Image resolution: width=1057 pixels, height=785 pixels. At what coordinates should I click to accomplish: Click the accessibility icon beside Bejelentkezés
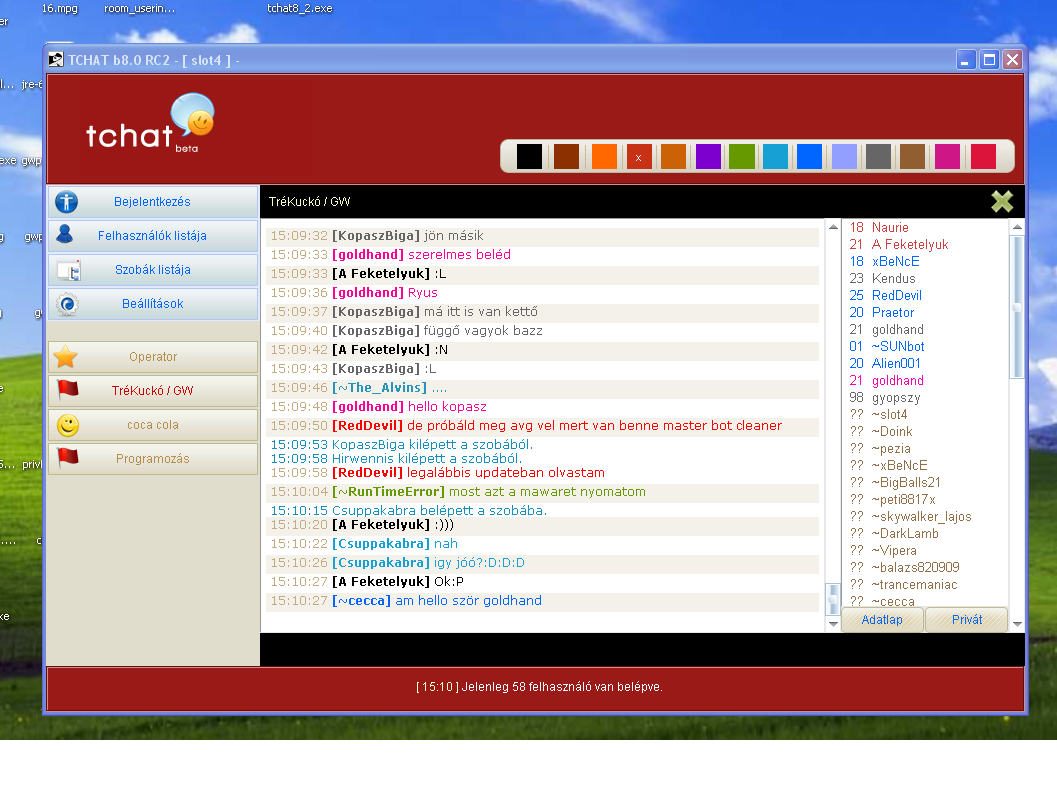point(67,202)
